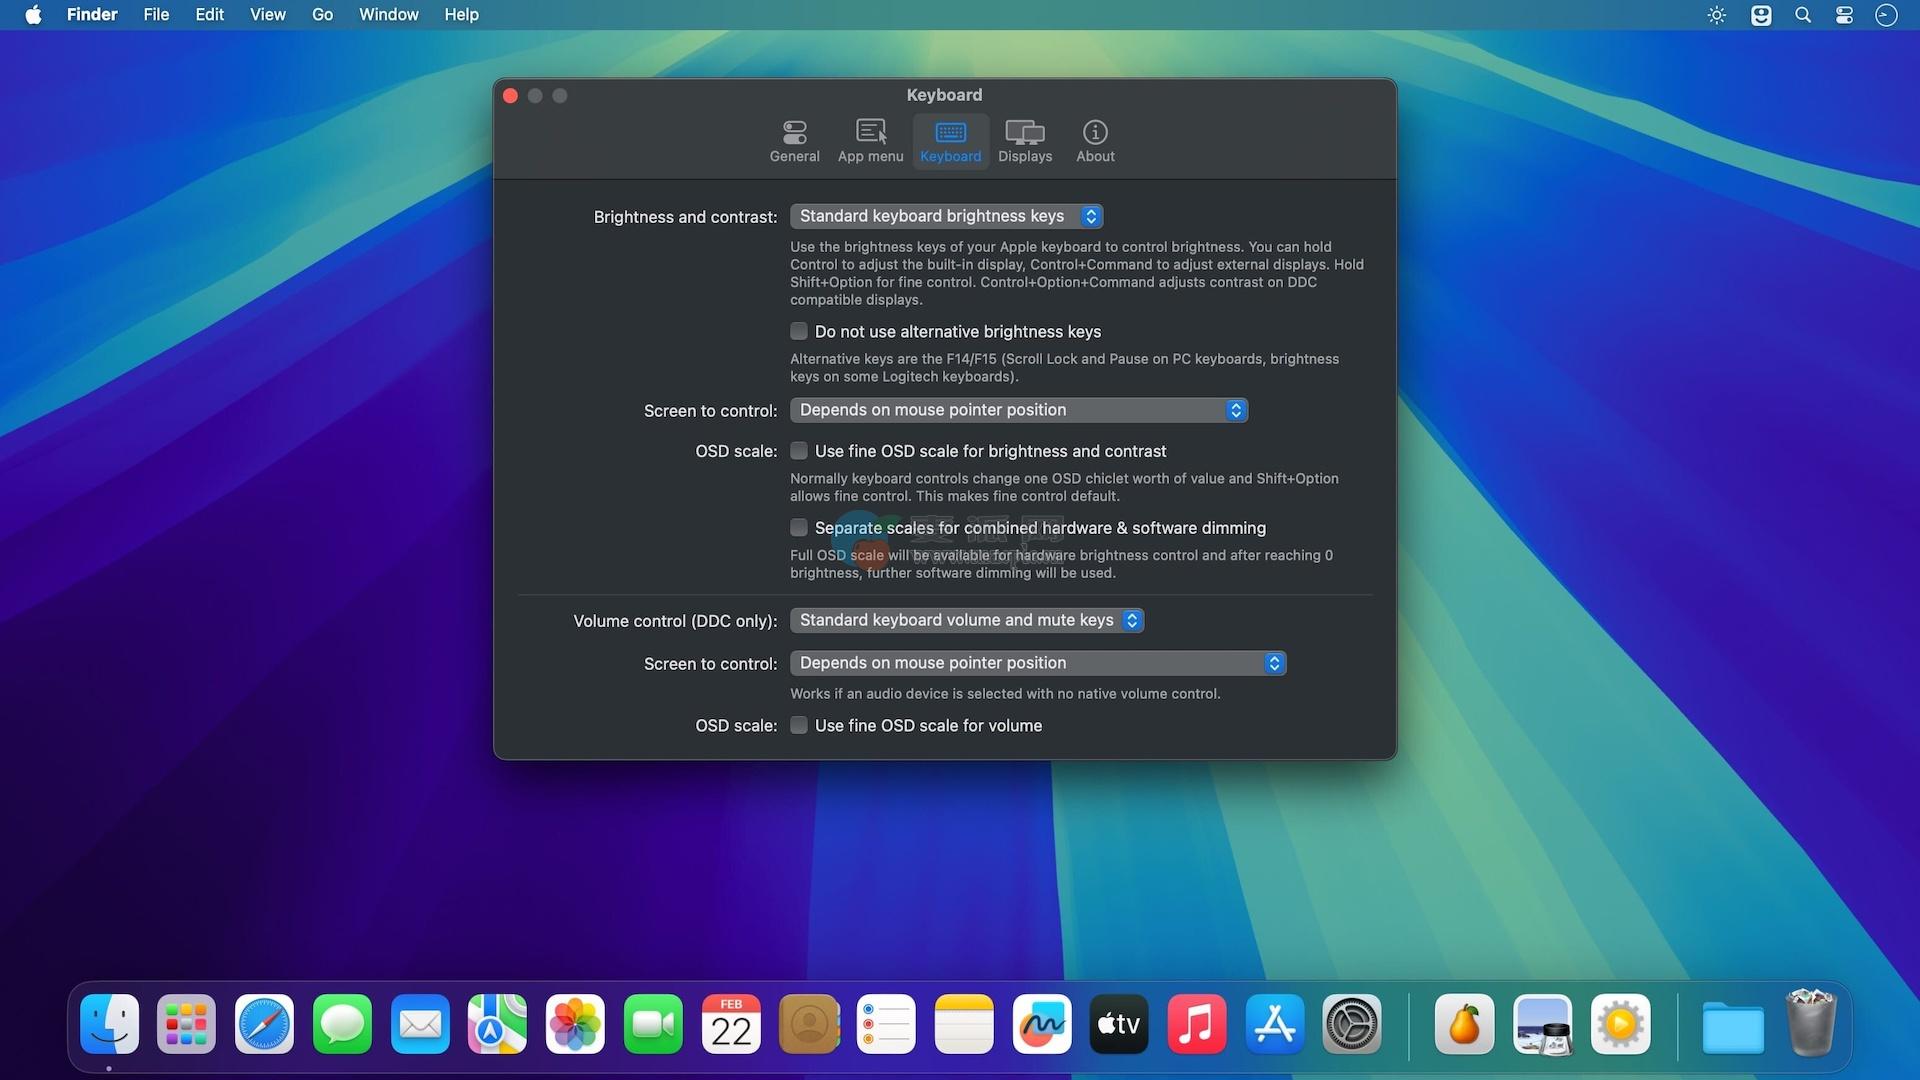Switch to the App menu tab
Image resolution: width=1920 pixels, height=1080 pixels.
(870, 141)
